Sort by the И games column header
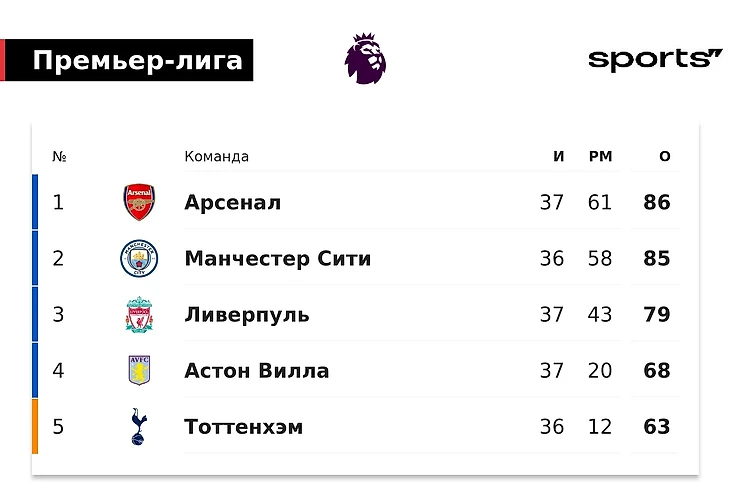Screen dimensions: 730x497 tap(559, 156)
